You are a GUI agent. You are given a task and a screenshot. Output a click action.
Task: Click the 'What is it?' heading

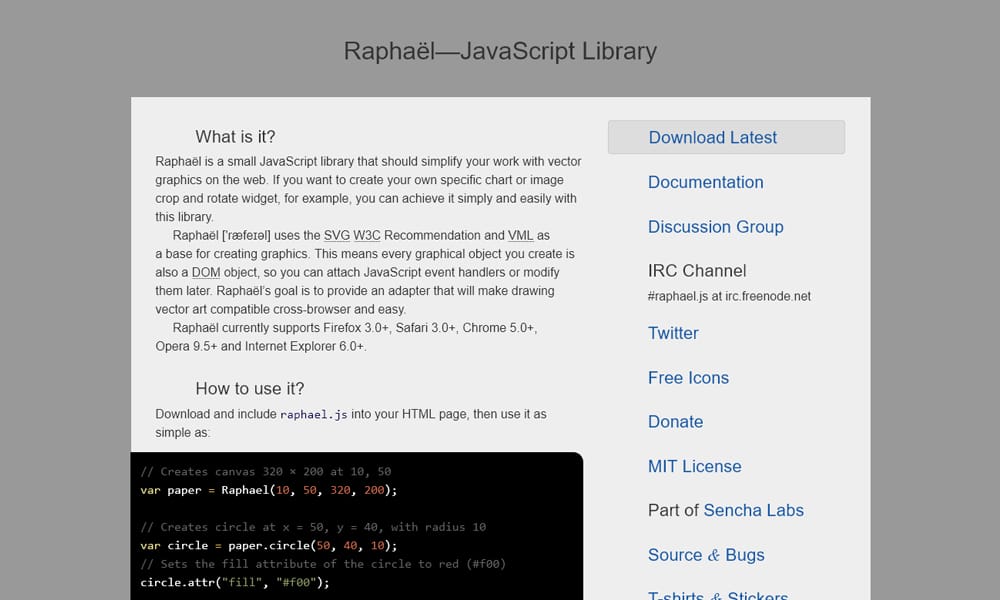(x=235, y=136)
